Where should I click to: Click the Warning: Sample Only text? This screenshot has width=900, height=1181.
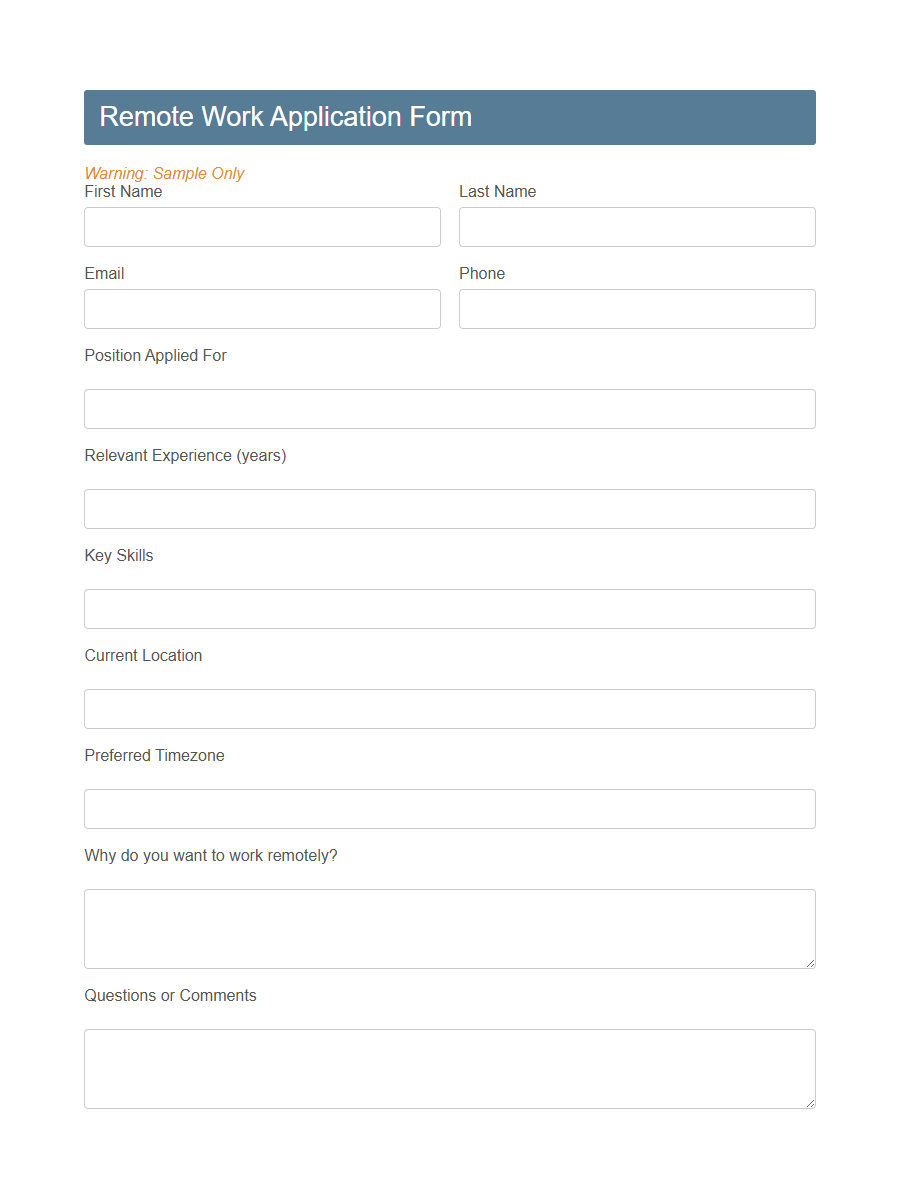[164, 173]
